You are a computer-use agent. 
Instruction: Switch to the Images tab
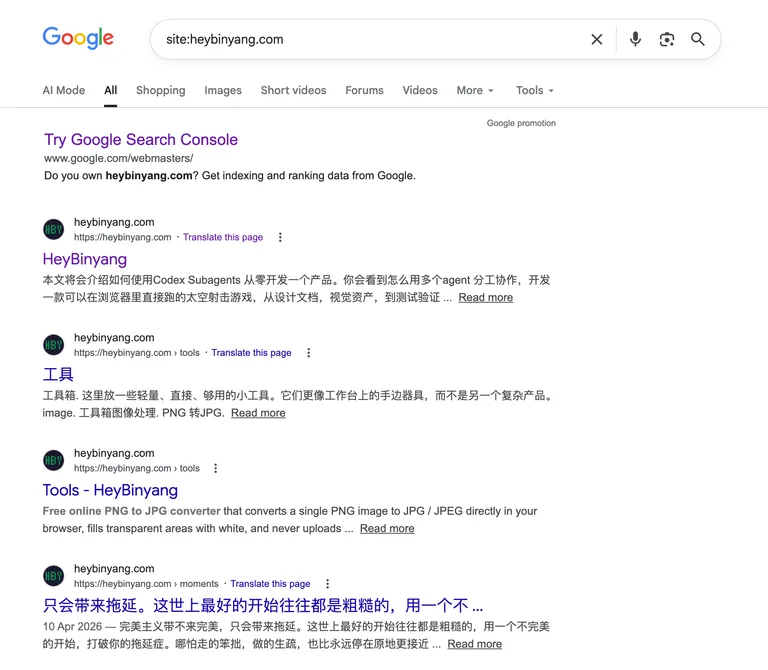pos(223,90)
